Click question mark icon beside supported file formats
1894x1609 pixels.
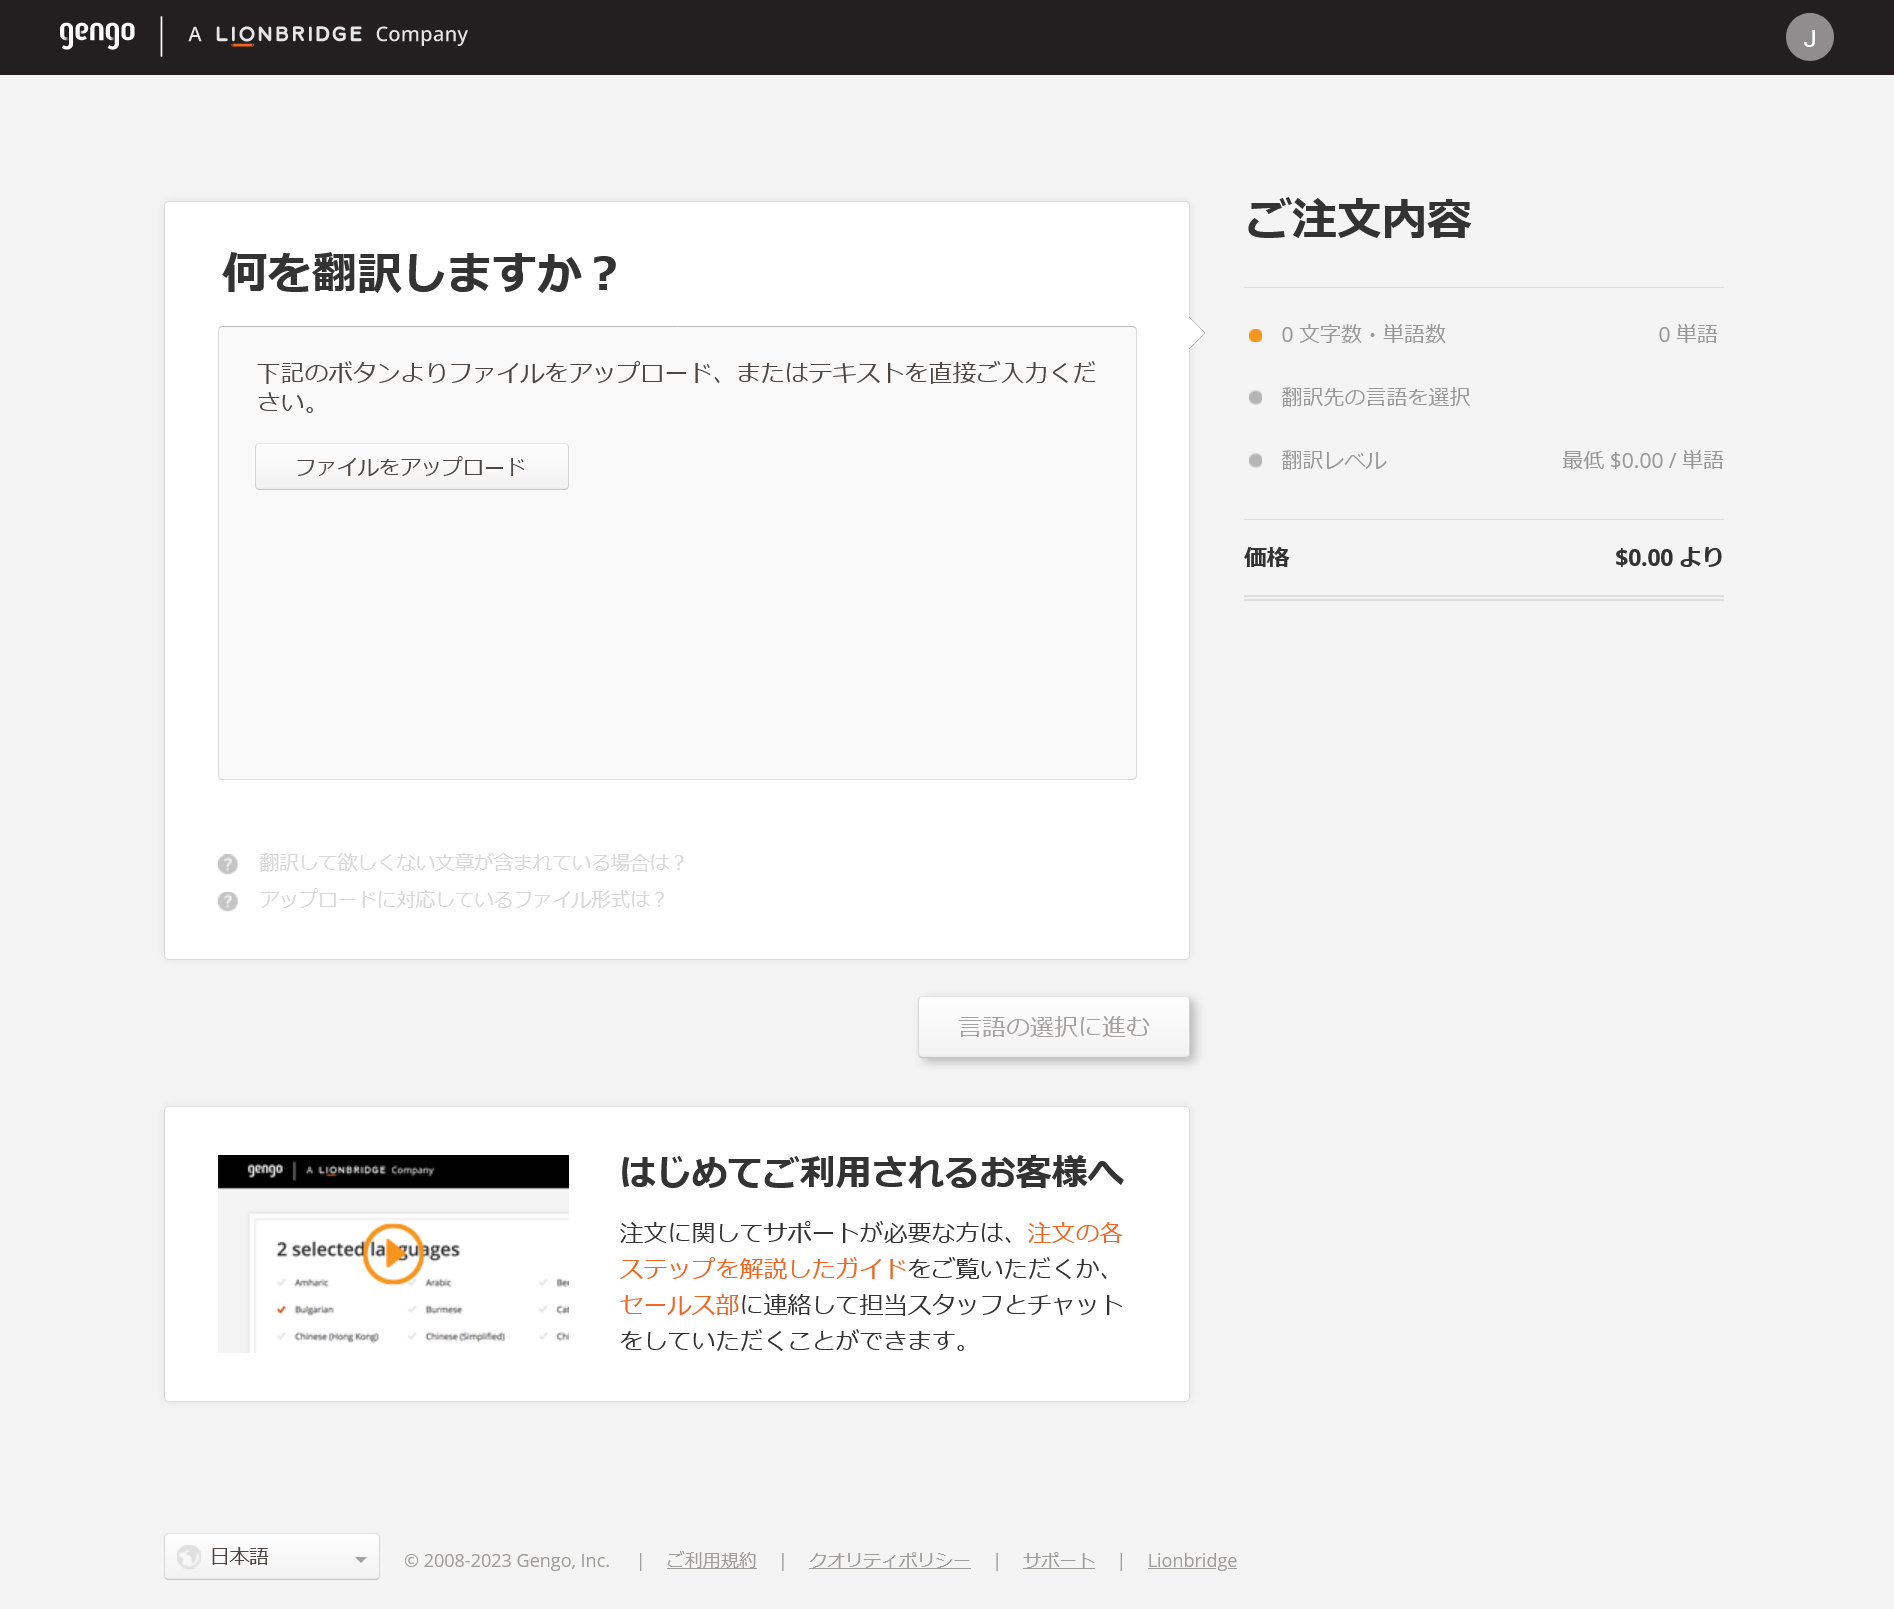click(228, 901)
